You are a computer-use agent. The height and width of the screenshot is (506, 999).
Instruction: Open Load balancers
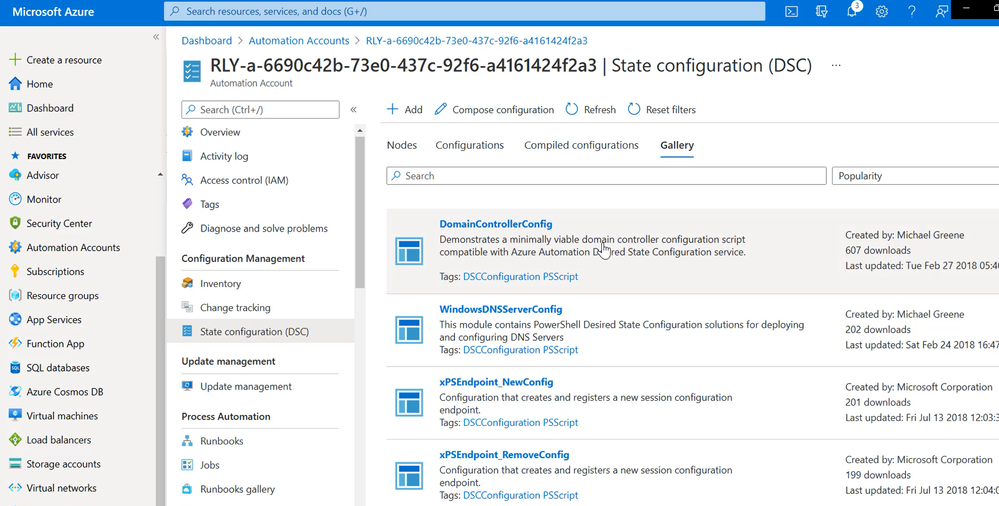[x=50, y=440]
